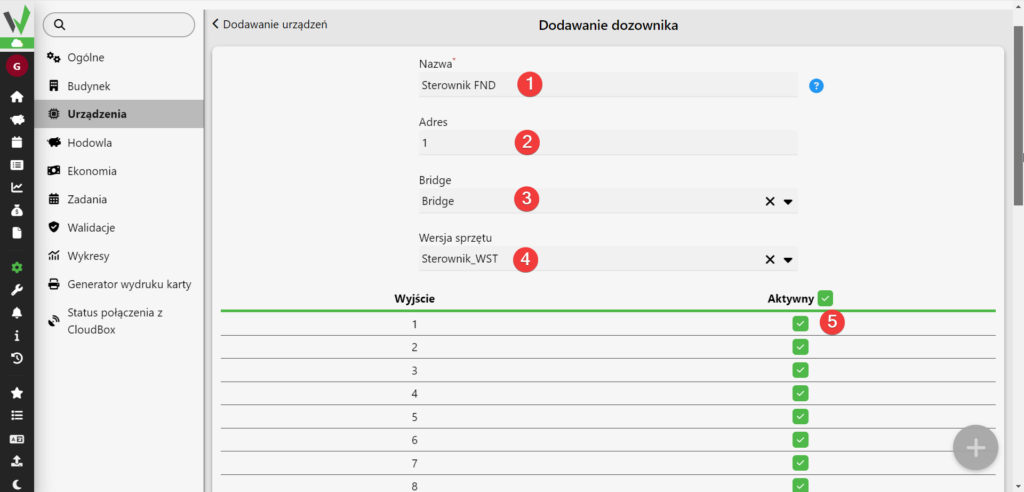Click the notifications bell icon

(17, 313)
